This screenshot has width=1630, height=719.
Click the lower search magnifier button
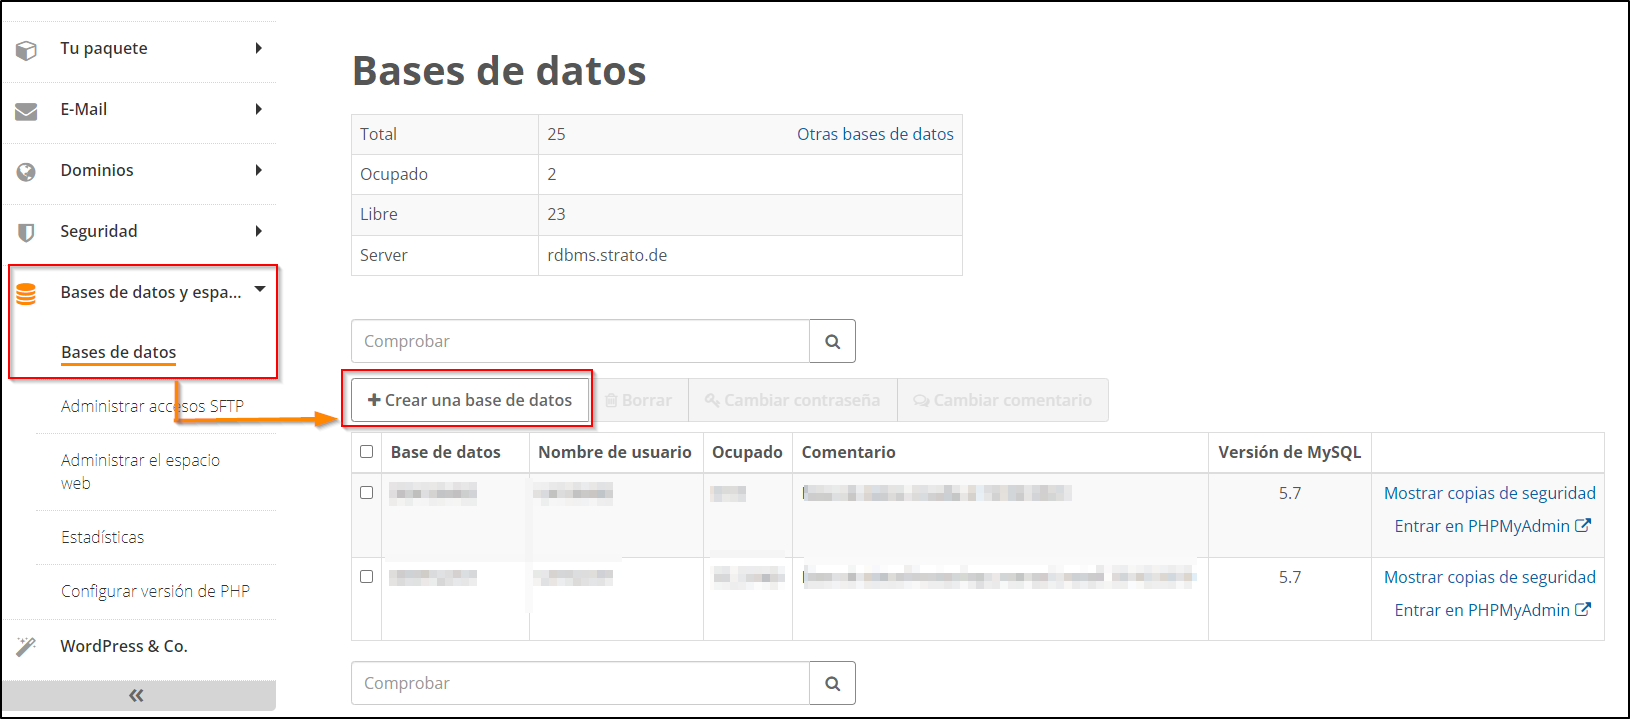832,683
